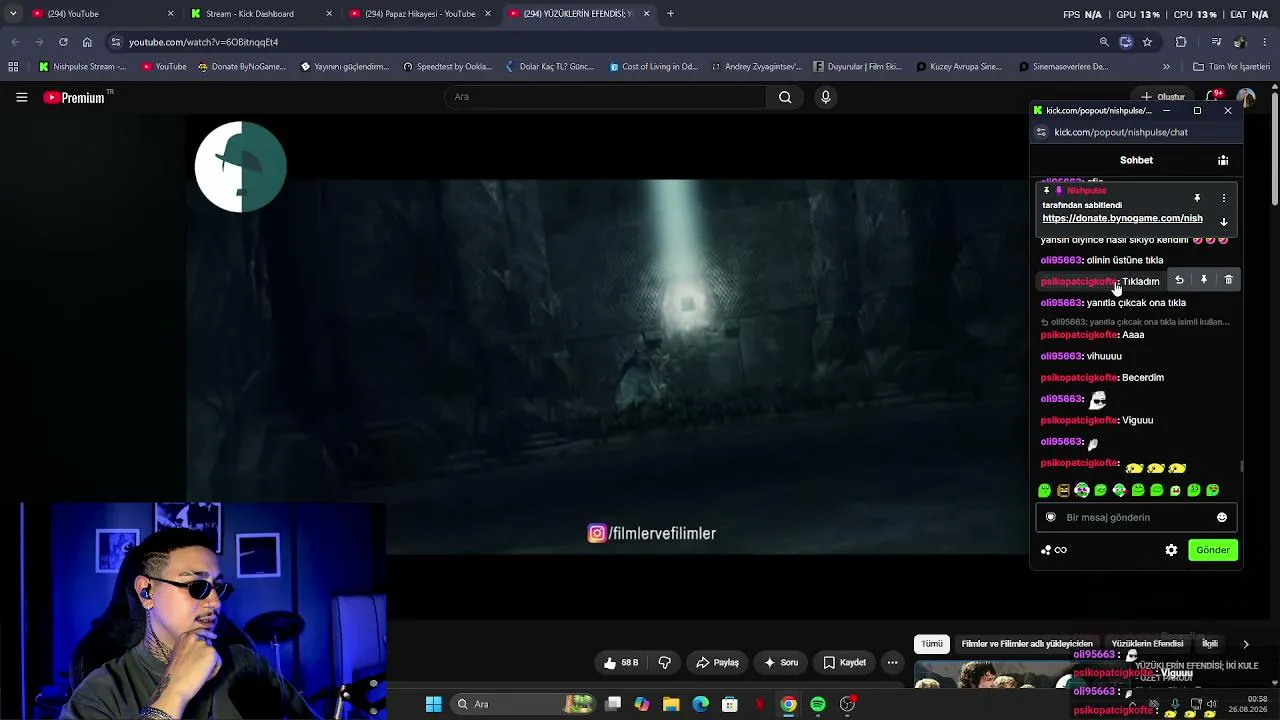The width and height of the screenshot is (1280, 720).
Task: Click the YouTube search magnifier button
Action: (785, 97)
